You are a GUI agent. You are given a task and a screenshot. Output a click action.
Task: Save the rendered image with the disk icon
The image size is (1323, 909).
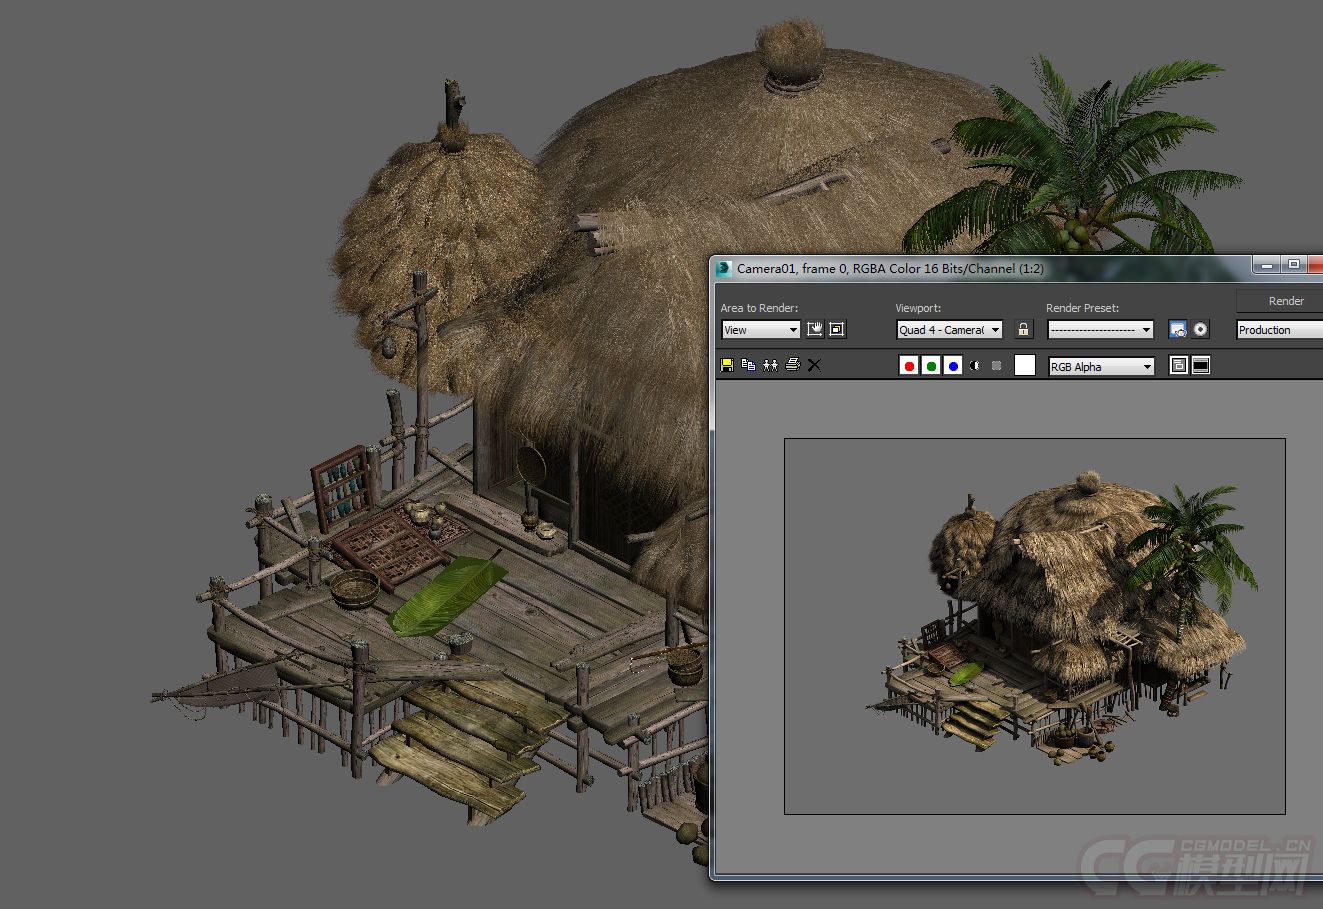point(727,365)
